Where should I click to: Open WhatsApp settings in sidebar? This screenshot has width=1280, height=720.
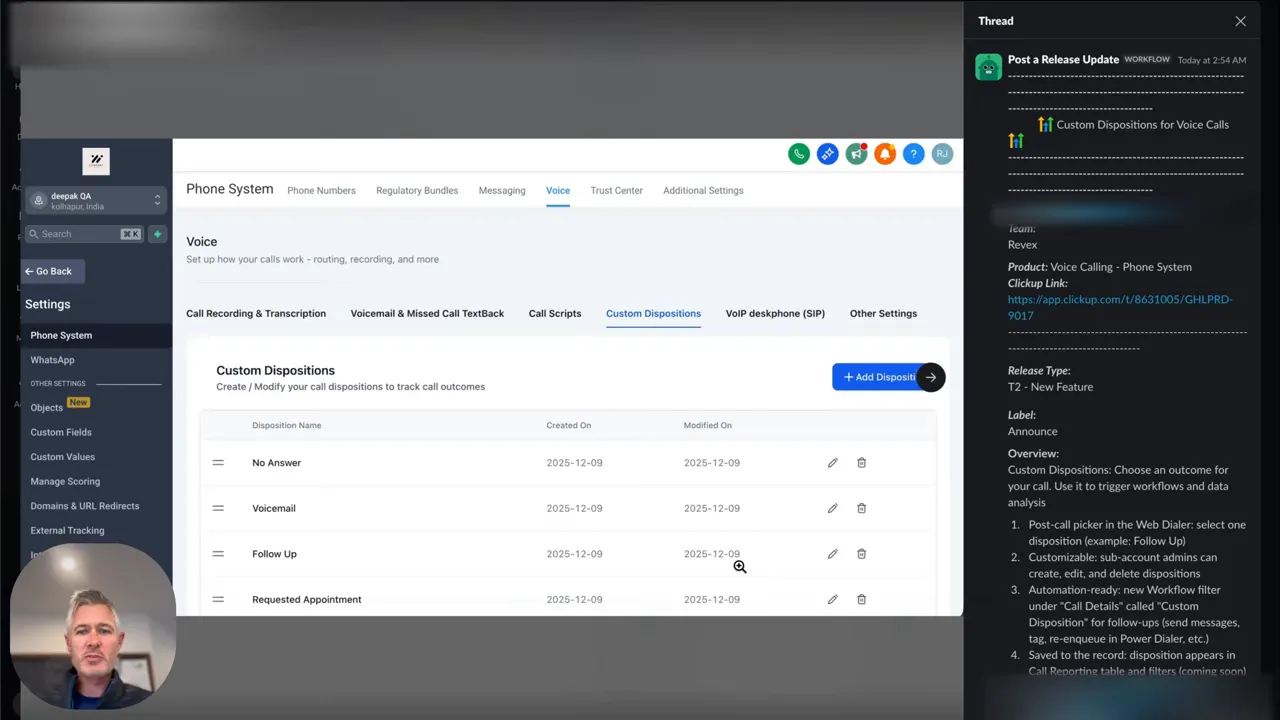point(52,360)
